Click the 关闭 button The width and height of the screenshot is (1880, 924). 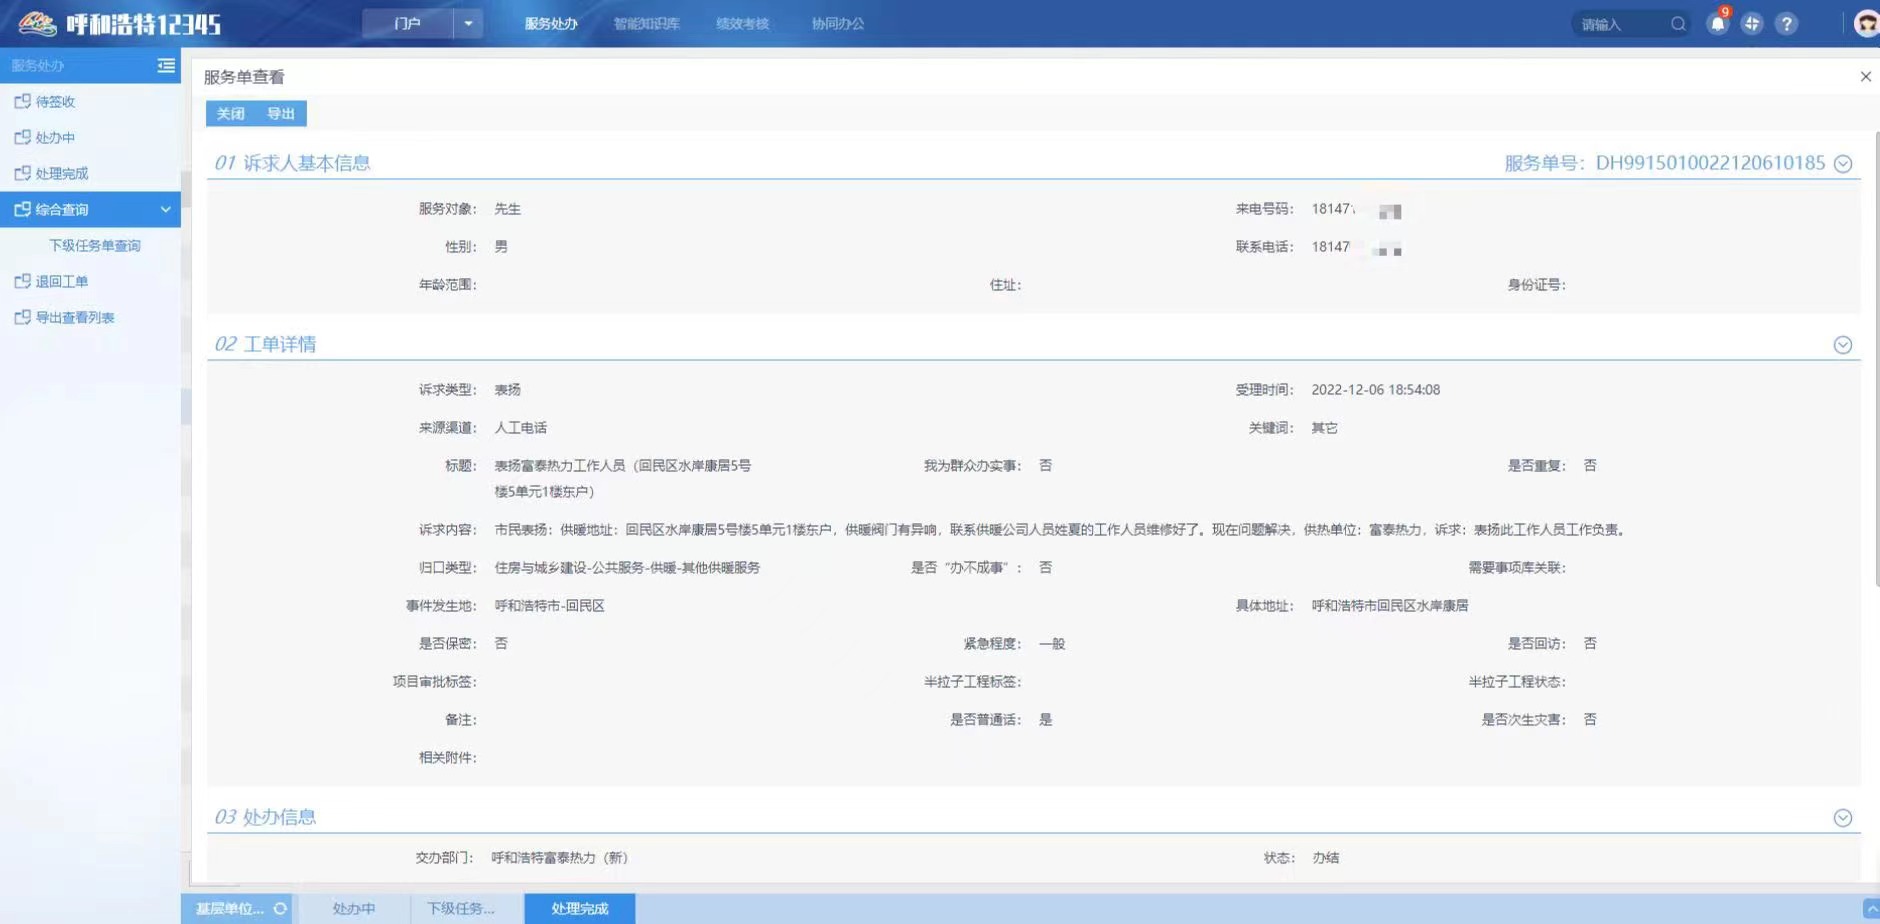(231, 114)
